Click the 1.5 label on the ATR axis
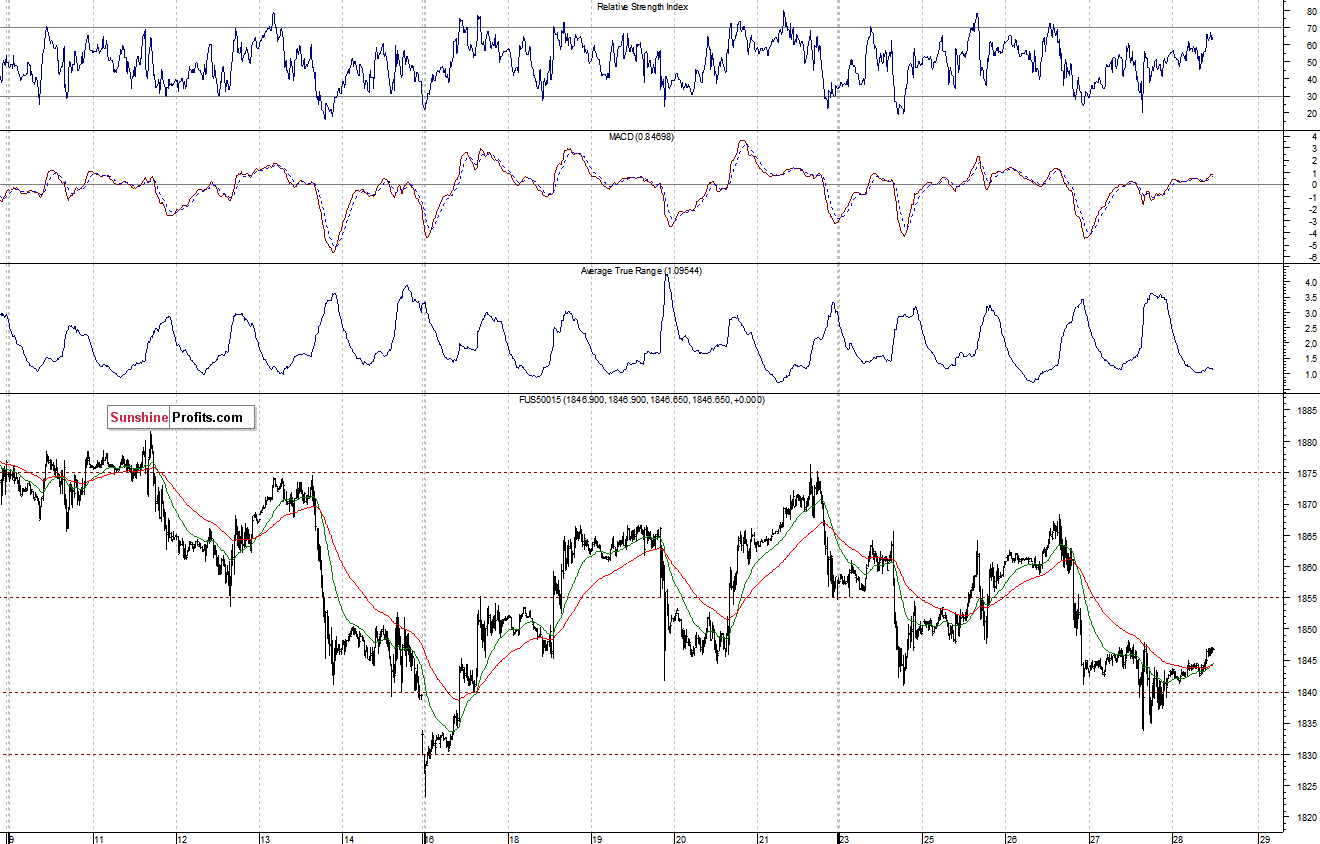Image resolution: width=1320 pixels, height=844 pixels. [1310, 360]
